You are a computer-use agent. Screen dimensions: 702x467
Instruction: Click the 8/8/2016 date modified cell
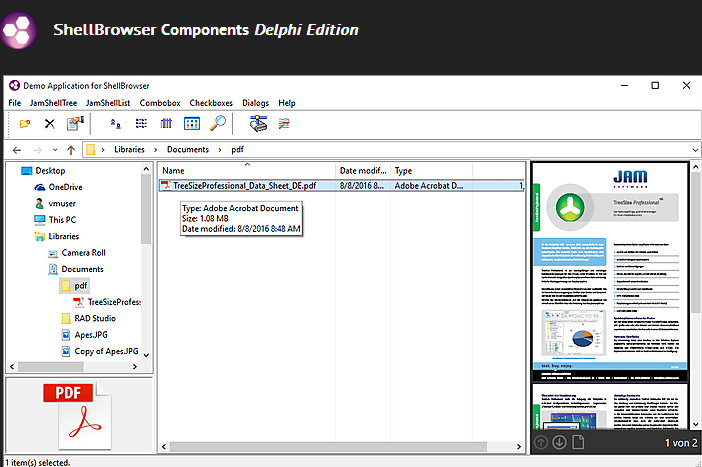tap(362, 186)
